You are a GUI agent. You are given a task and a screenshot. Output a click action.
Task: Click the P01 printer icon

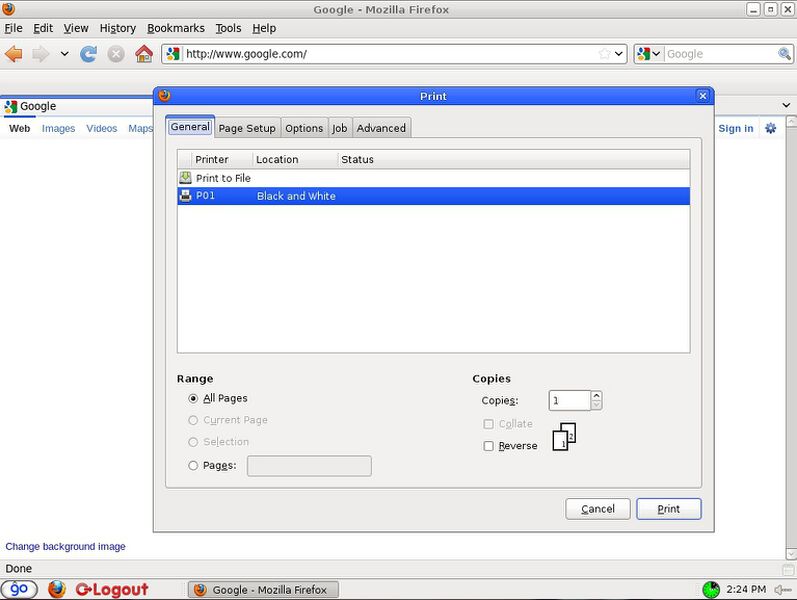point(186,195)
